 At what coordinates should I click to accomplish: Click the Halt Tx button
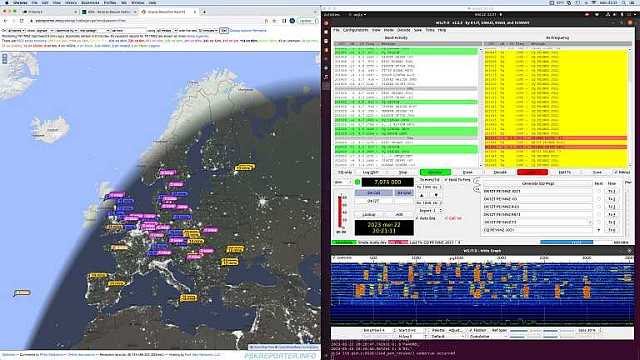(x=564, y=173)
